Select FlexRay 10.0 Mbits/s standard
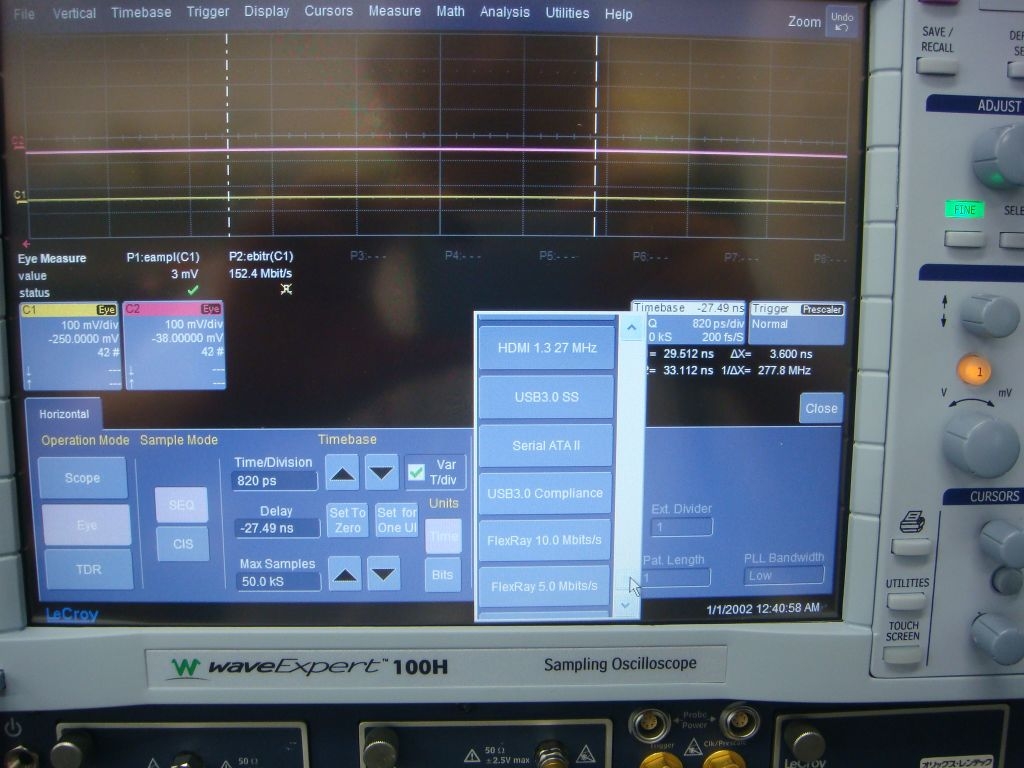Image resolution: width=1024 pixels, height=768 pixels. [545, 541]
